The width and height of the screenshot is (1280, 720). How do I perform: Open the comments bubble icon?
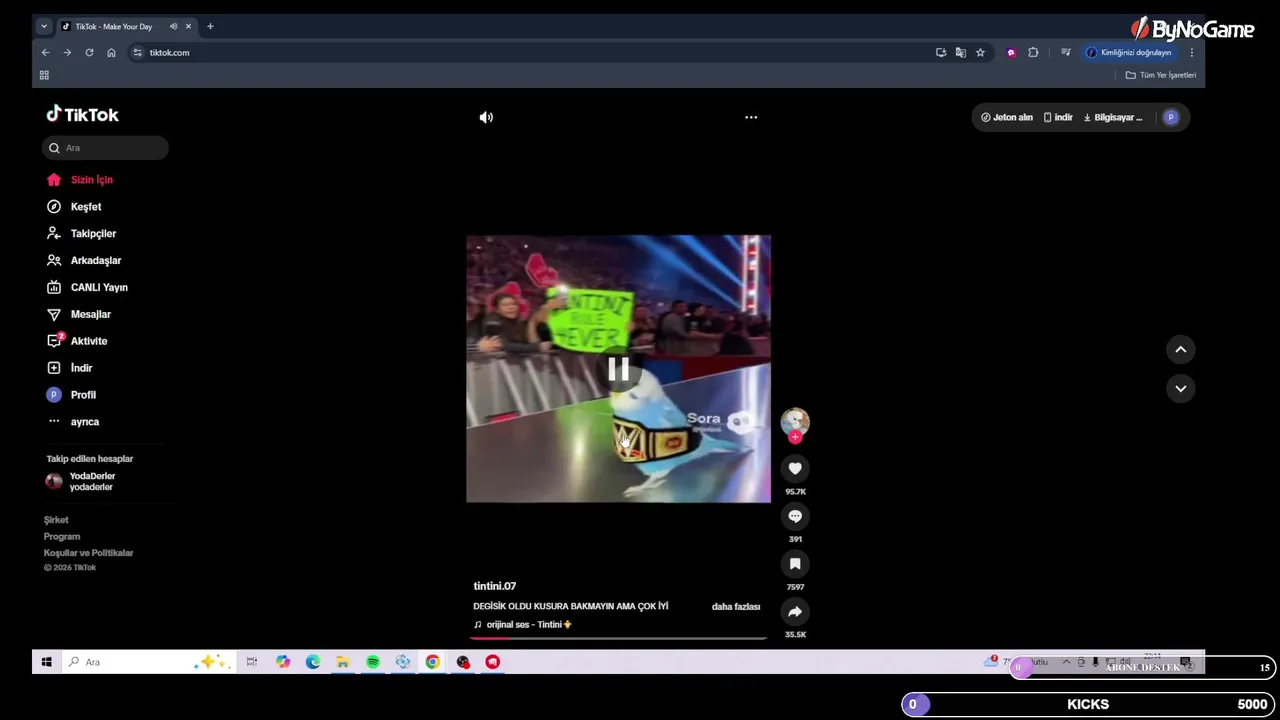click(795, 516)
